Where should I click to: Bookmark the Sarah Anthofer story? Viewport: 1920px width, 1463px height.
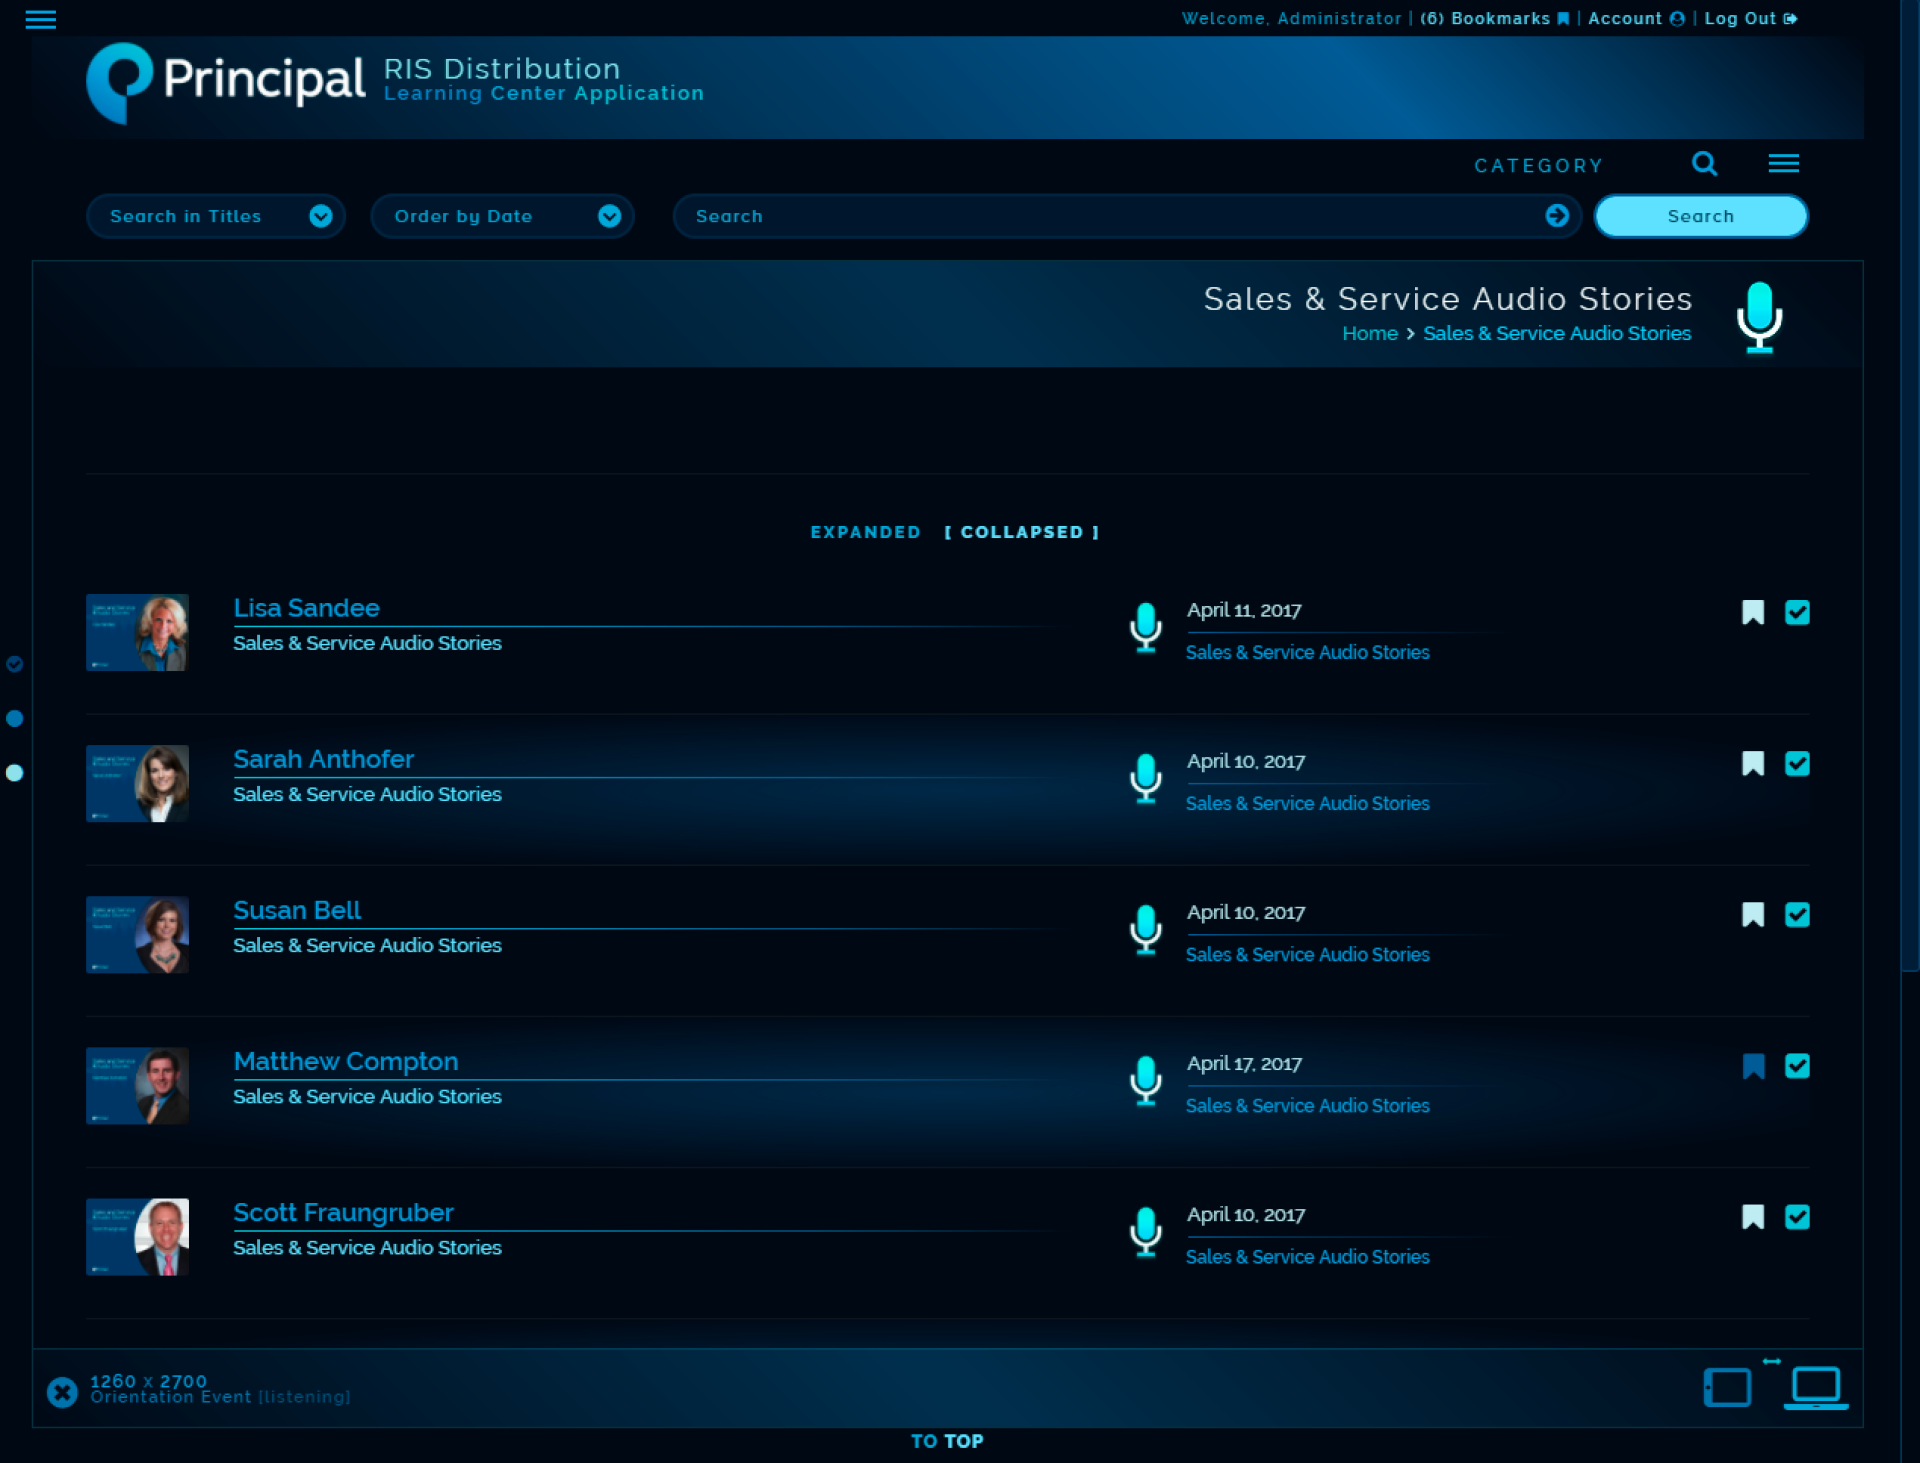(x=1752, y=763)
